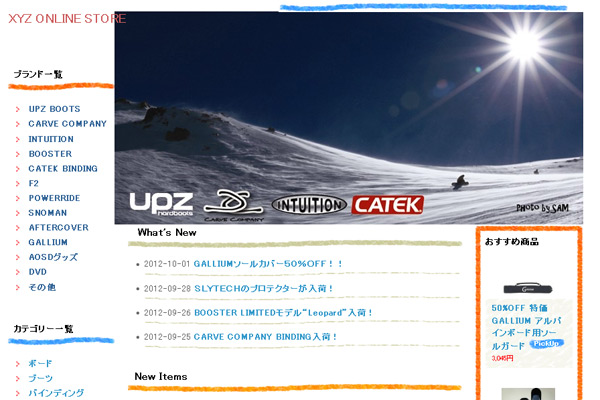
Task: Click the 2012-10-01 news date
Action: coord(167,264)
